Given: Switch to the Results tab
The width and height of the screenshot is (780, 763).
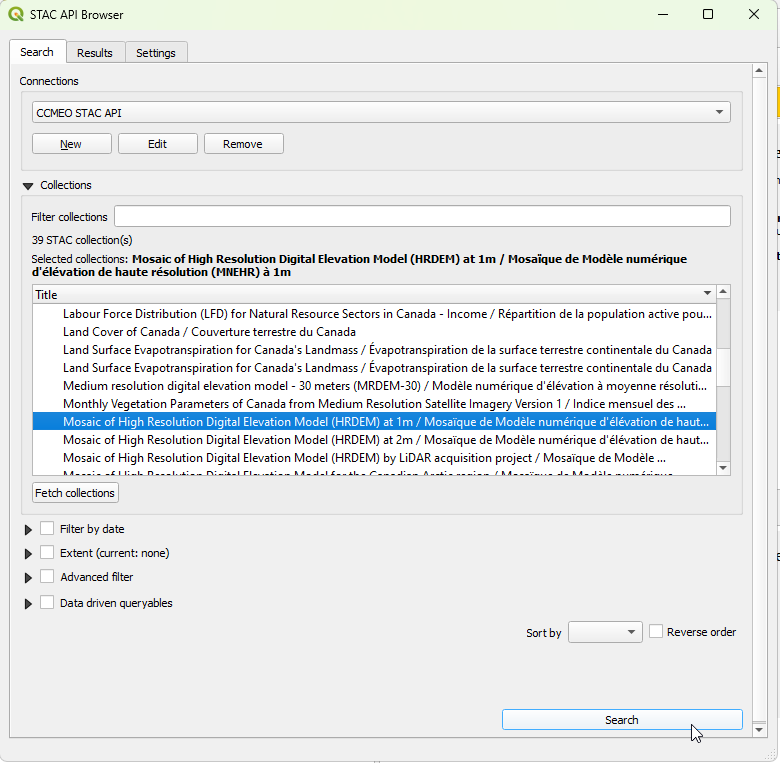Looking at the screenshot, I should 95,53.
